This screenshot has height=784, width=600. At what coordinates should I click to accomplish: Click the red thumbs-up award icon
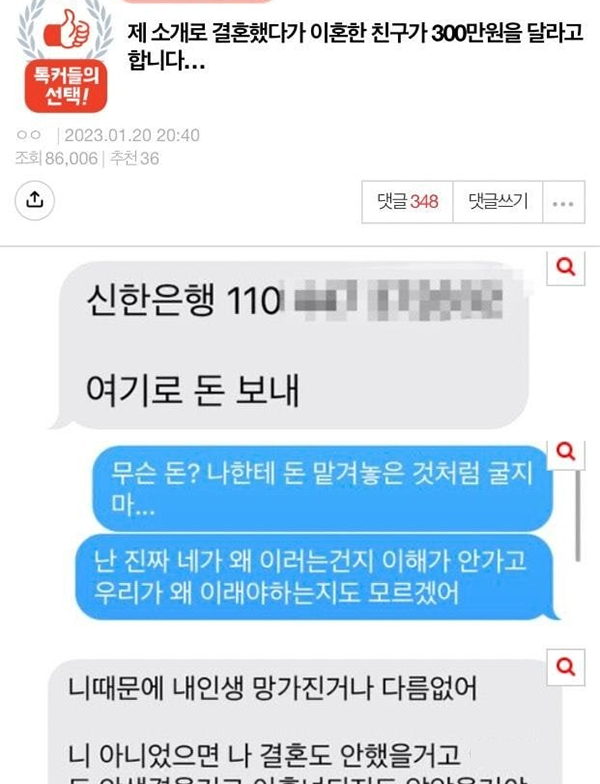(x=66, y=30)
